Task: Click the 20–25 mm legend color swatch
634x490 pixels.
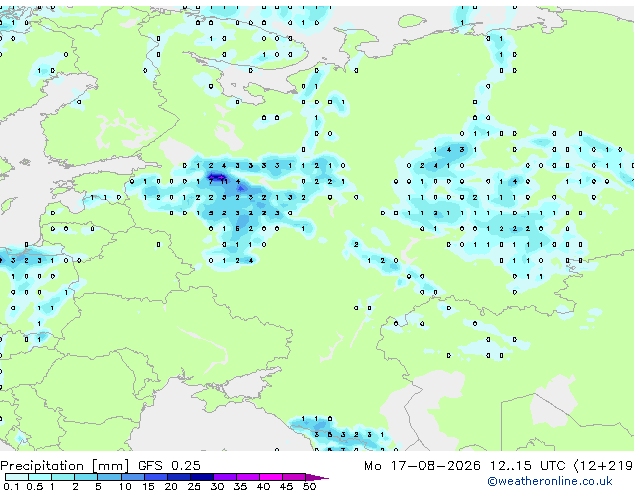Action: click(x=178, y=477)
